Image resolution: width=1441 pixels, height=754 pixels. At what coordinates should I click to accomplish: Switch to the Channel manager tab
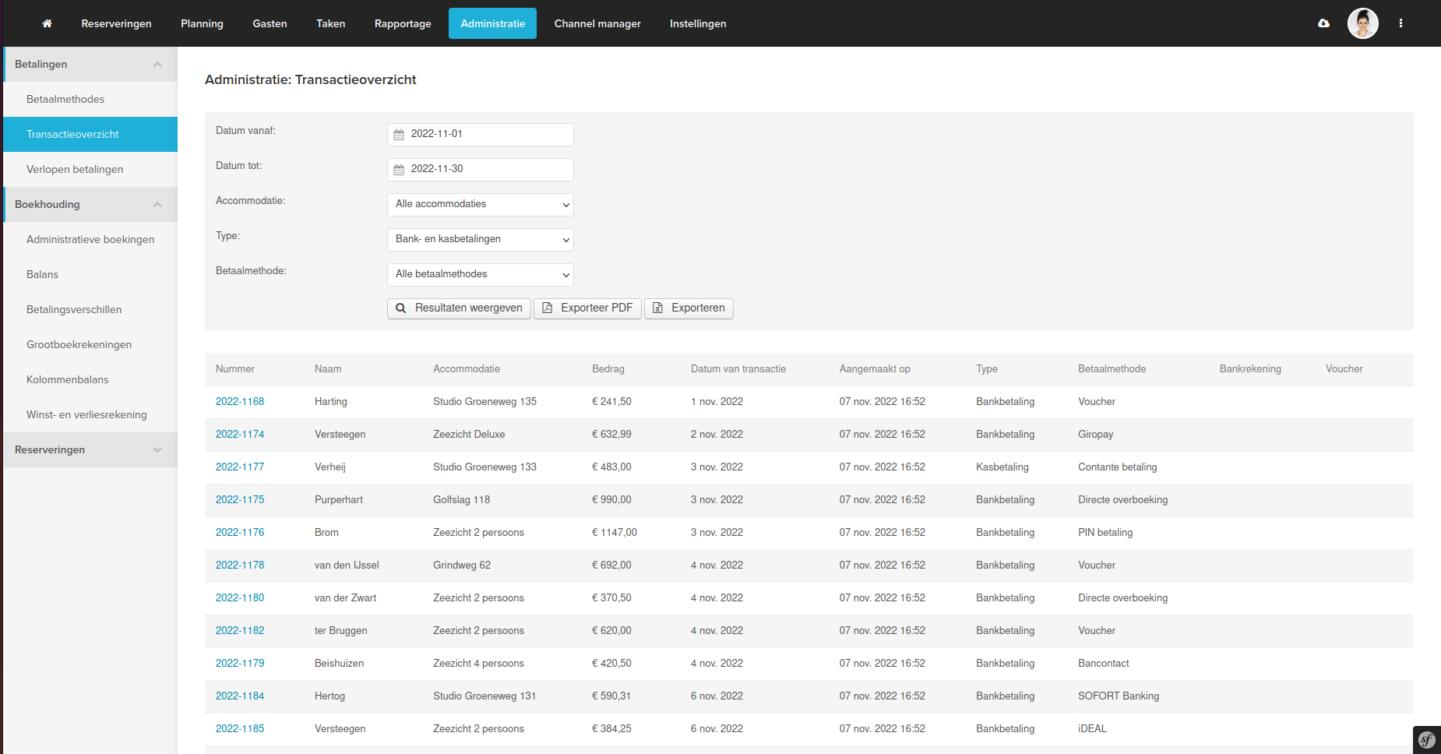click(x=597, y=24)
